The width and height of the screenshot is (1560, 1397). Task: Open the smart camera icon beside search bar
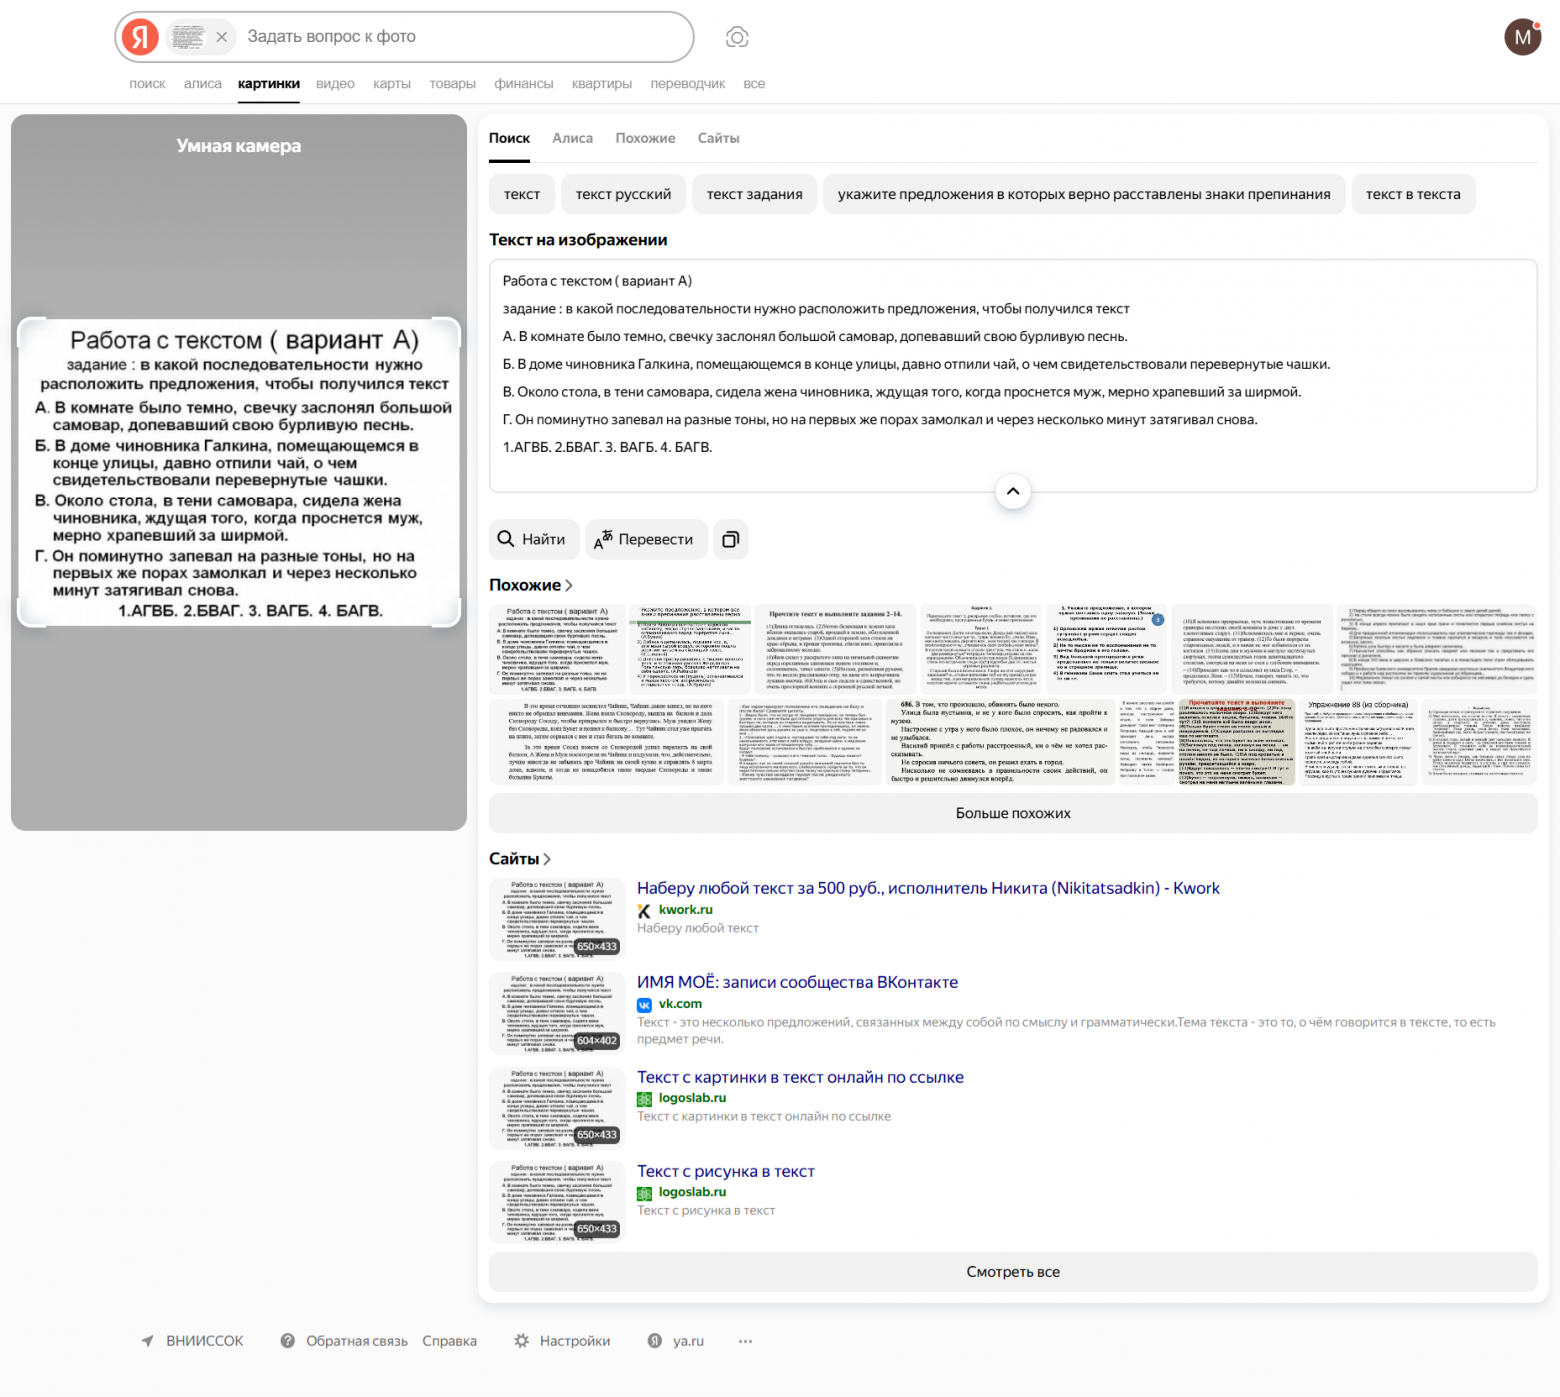pyautogui.click(x=737, y=36)
